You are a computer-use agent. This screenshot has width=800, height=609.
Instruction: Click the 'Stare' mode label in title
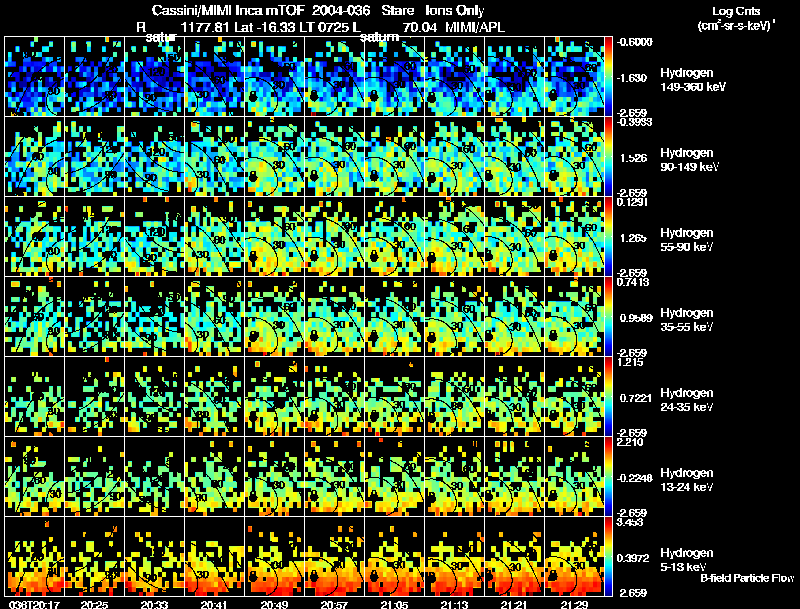pyautogui.click(x=397, y=10)
